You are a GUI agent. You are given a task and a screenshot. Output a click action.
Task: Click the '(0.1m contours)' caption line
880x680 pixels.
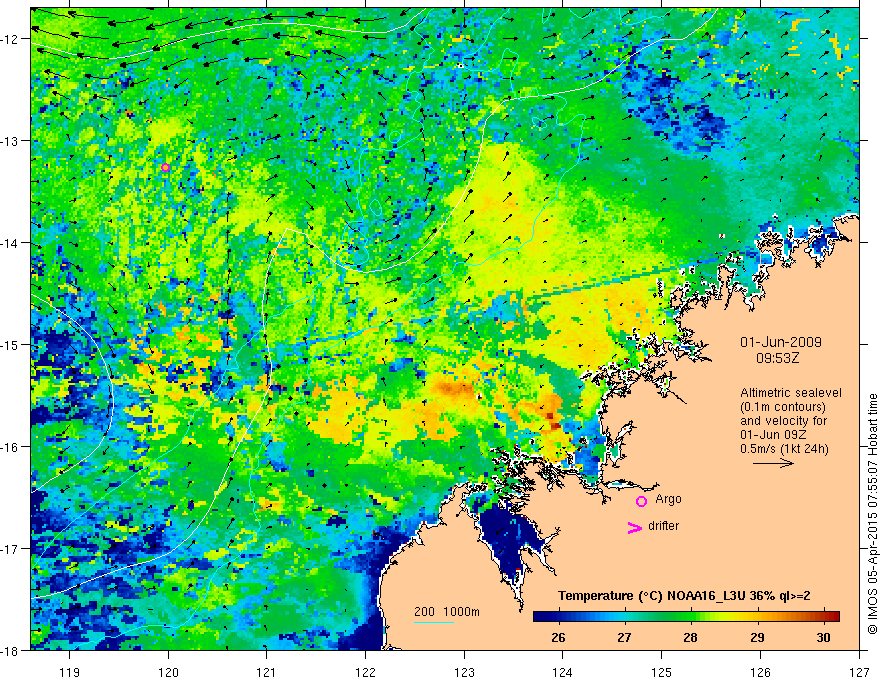[783, 407]
